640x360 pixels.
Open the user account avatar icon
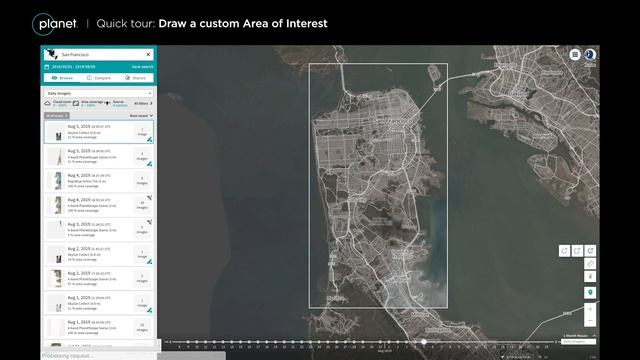pyautogui.click(x=590, y=54)
